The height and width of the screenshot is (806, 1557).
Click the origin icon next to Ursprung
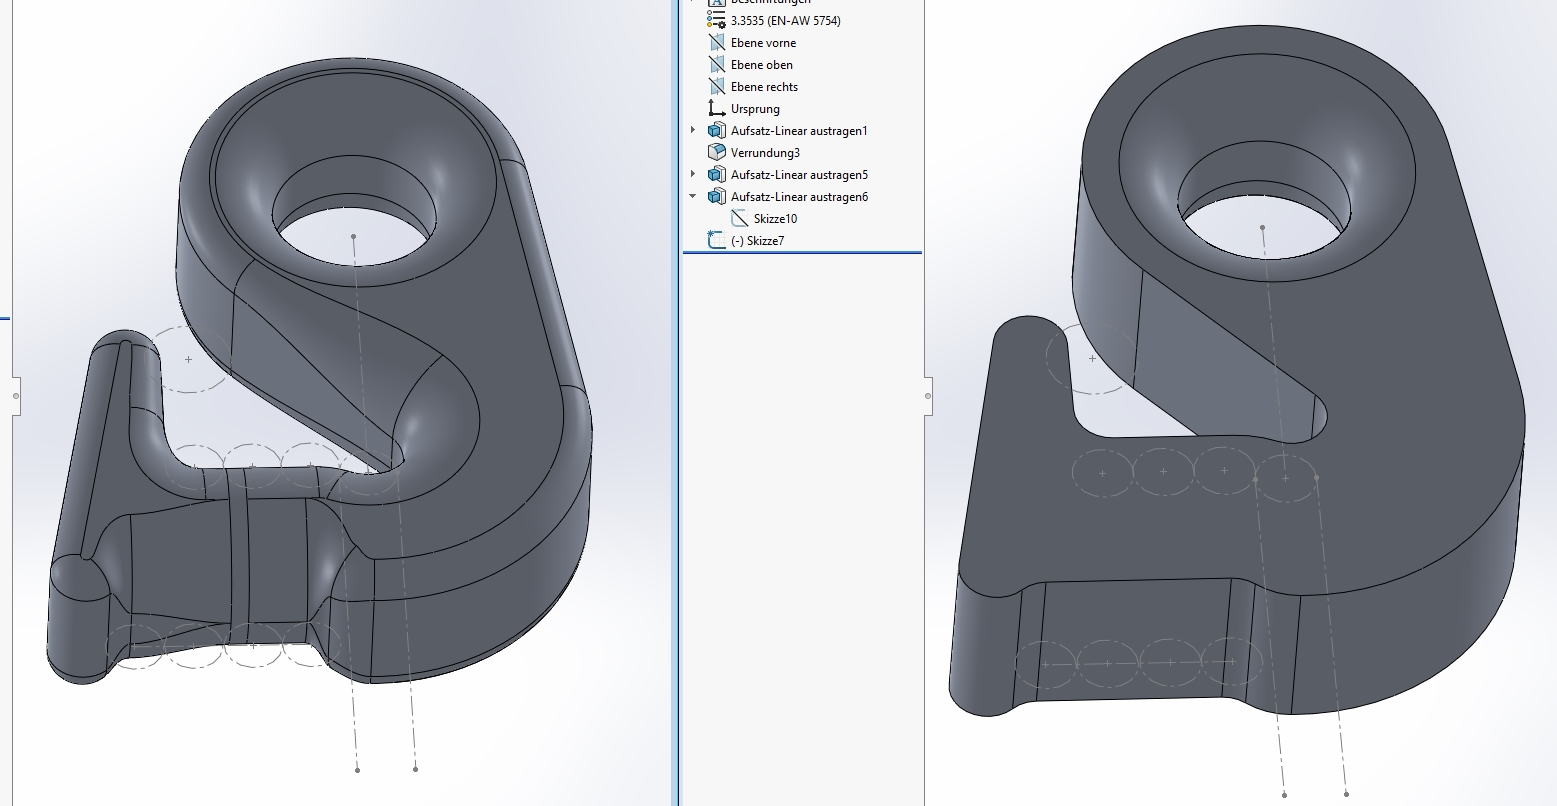(x=716, y=109)
